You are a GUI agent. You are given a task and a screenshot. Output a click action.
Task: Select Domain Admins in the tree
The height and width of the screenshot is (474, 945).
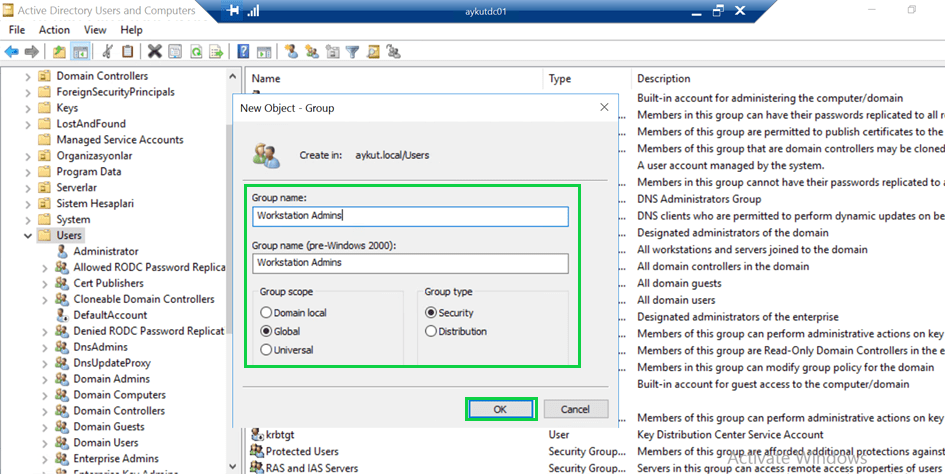click(111, 379)
